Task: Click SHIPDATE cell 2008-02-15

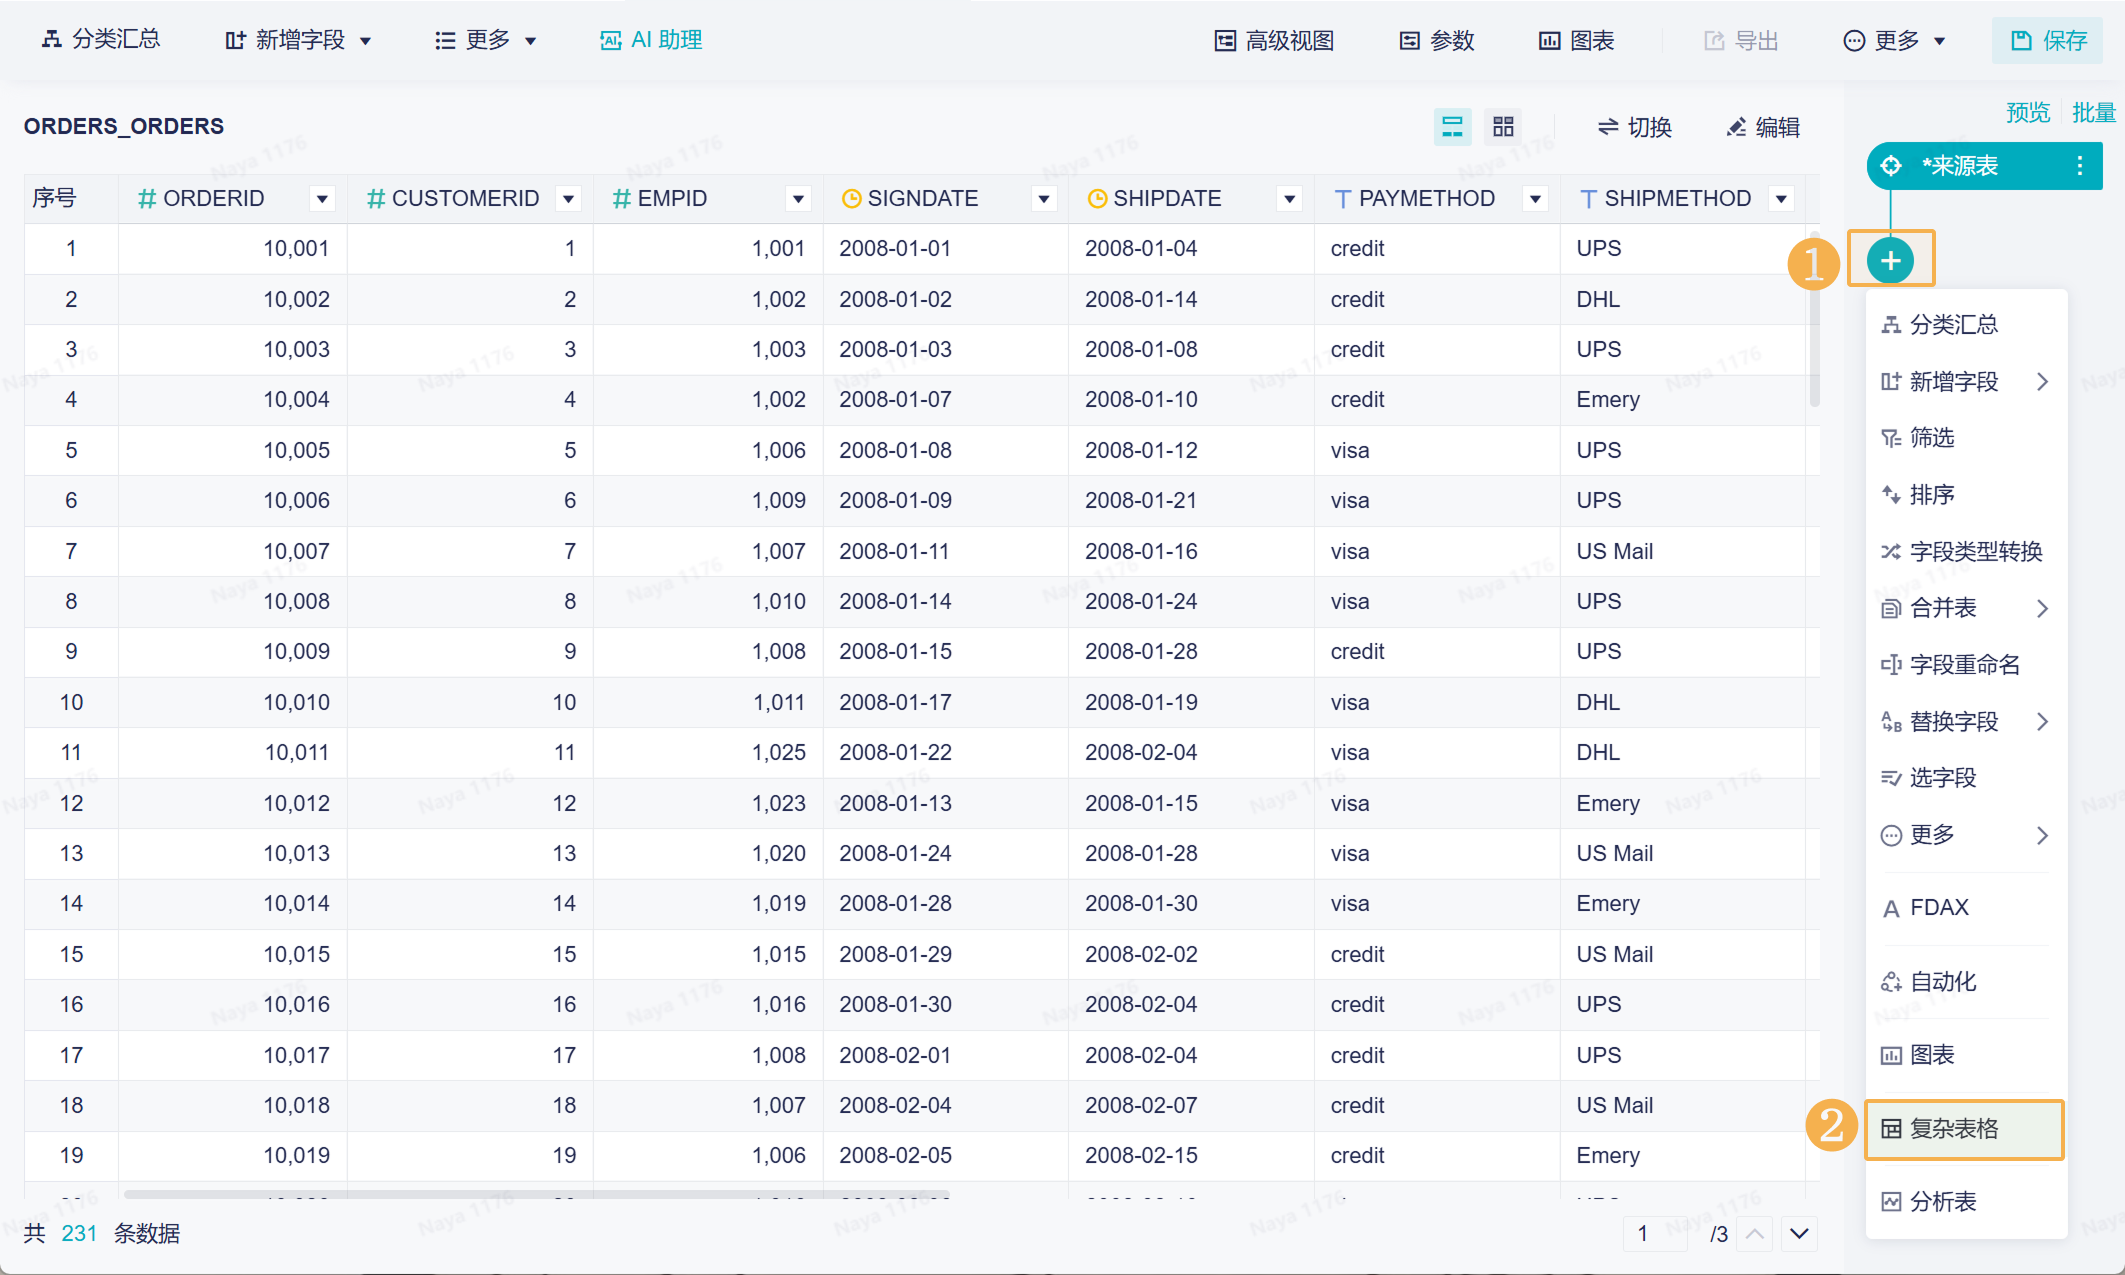Action: [x=1191, y=1155]
